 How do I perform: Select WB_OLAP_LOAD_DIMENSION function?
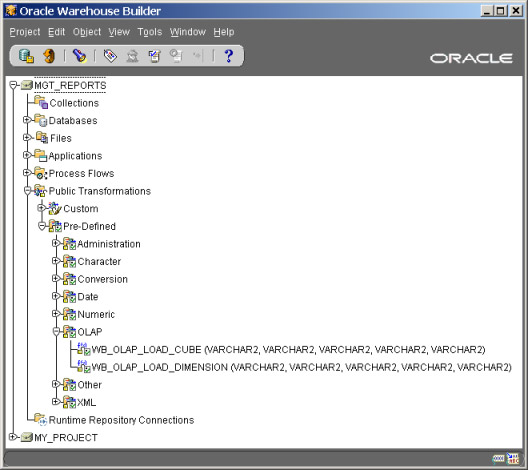pos(301,367)
